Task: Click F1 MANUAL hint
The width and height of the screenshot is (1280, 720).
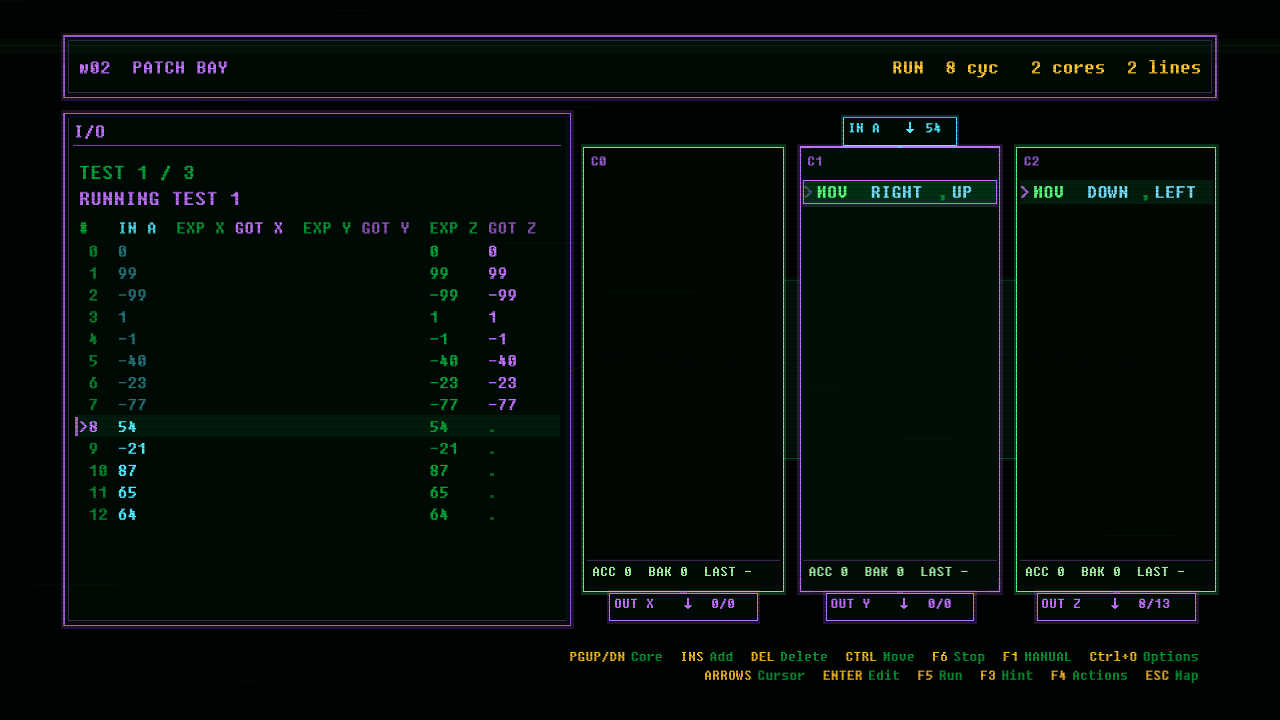Action: pyautogui.click(x=1037, y=657)
